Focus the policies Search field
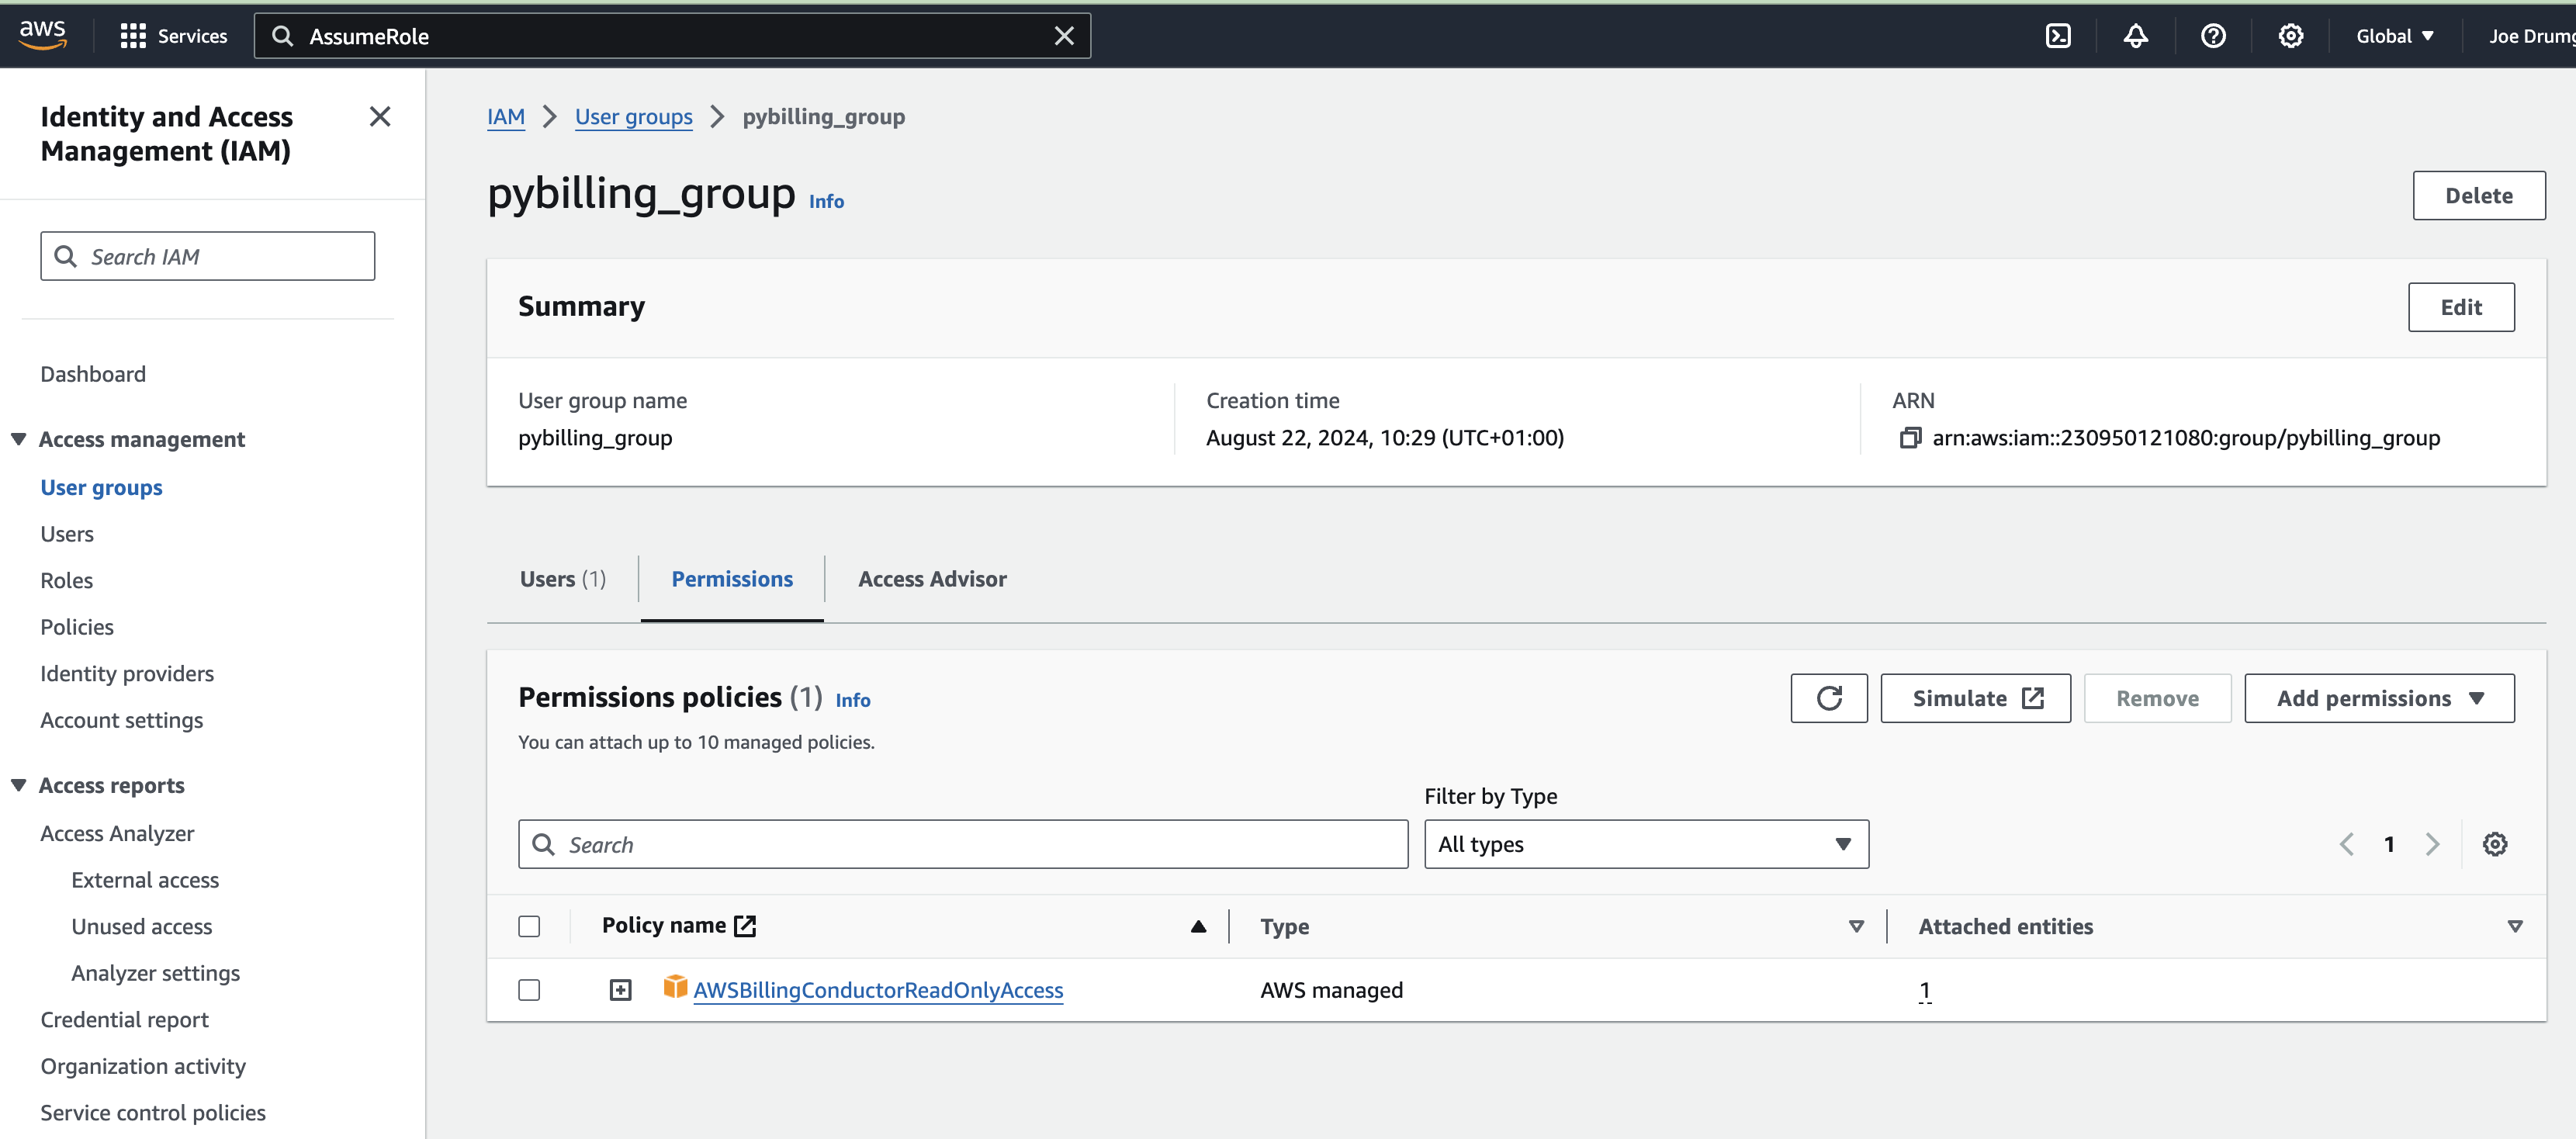The image size is (2576, 1139). pyautogui.click(x=963, y=844)
